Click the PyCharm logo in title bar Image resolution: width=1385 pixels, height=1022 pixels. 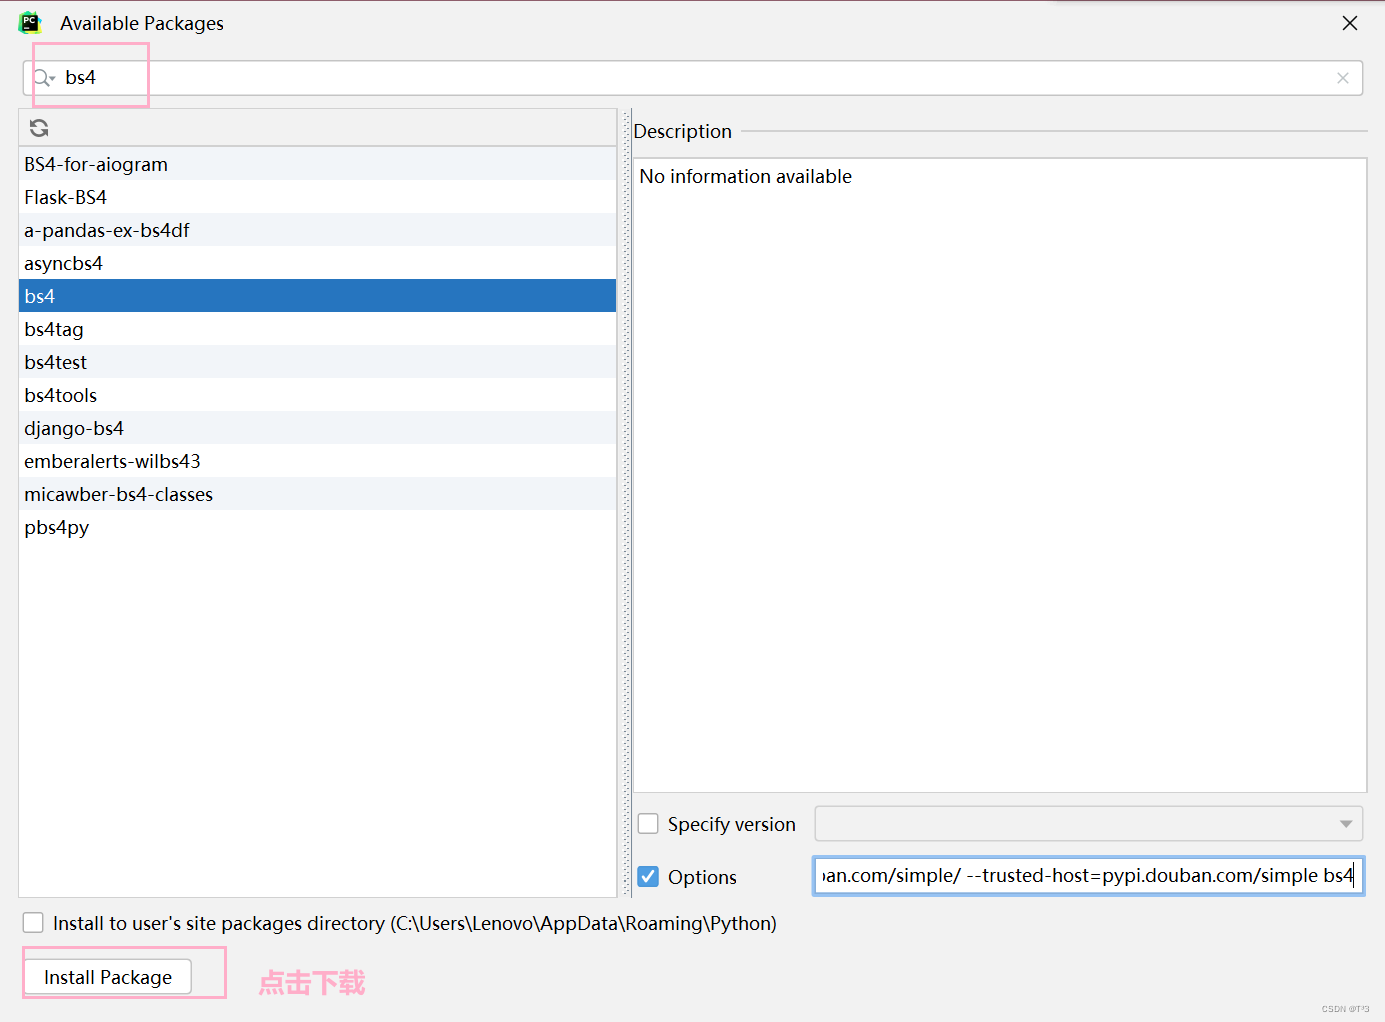tap(30, 23)
